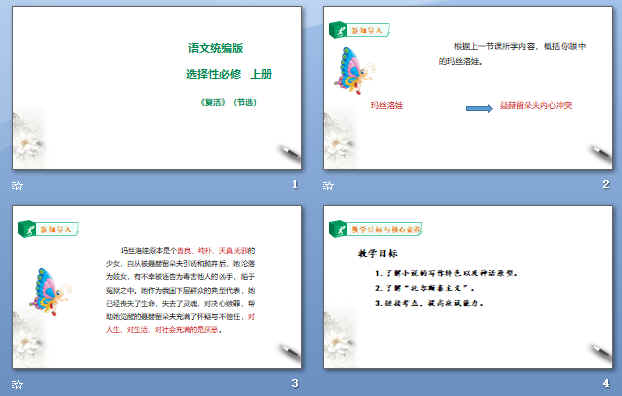
Task: Click the slide number 2 label
Action: coord(605,184)
